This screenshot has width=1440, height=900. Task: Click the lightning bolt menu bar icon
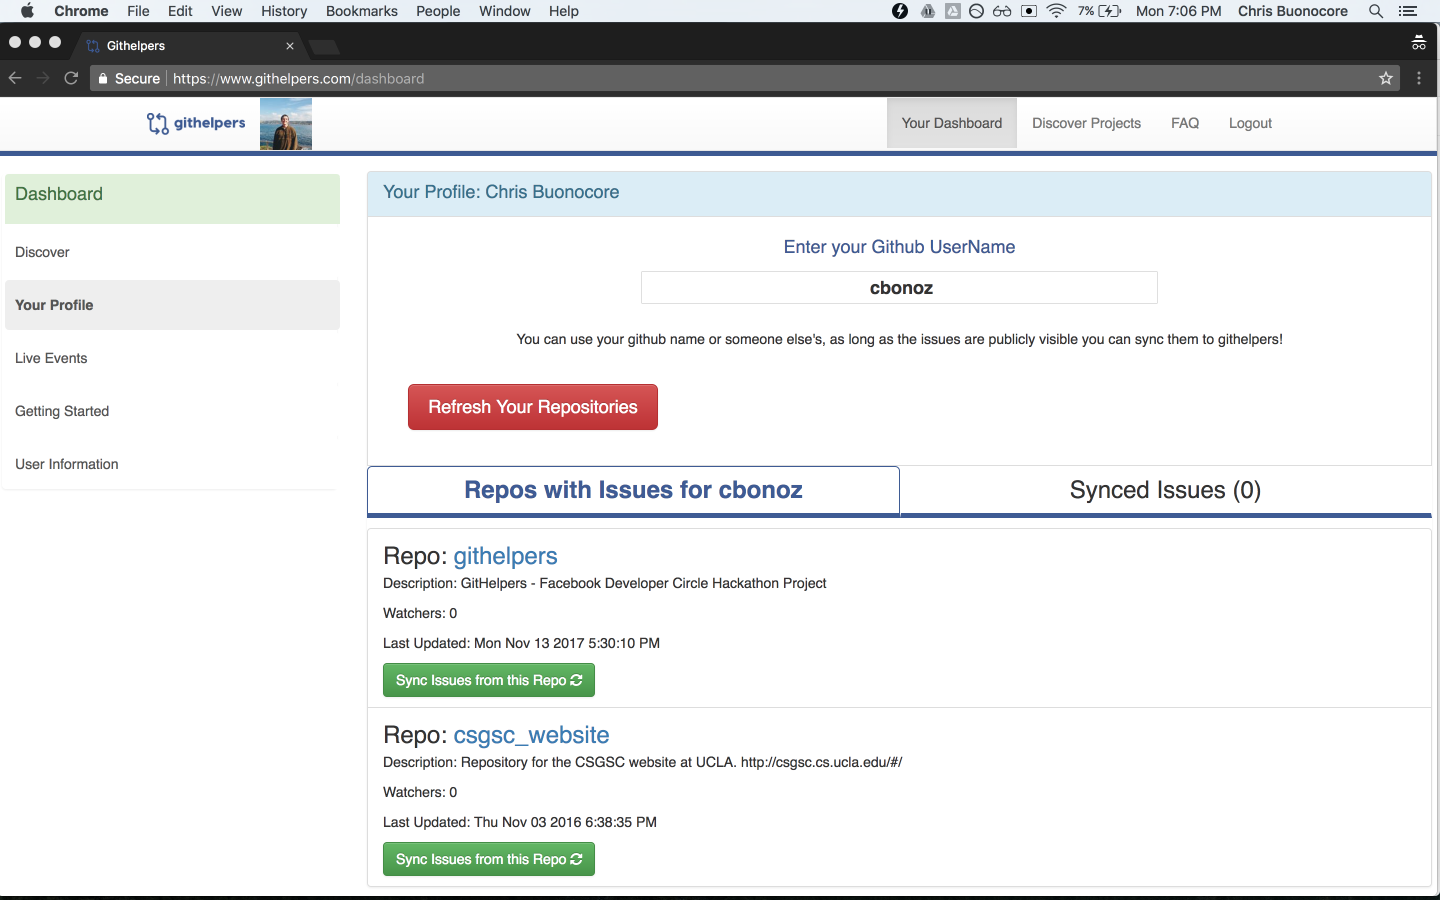pyautogui.click(x=900, y=11)
